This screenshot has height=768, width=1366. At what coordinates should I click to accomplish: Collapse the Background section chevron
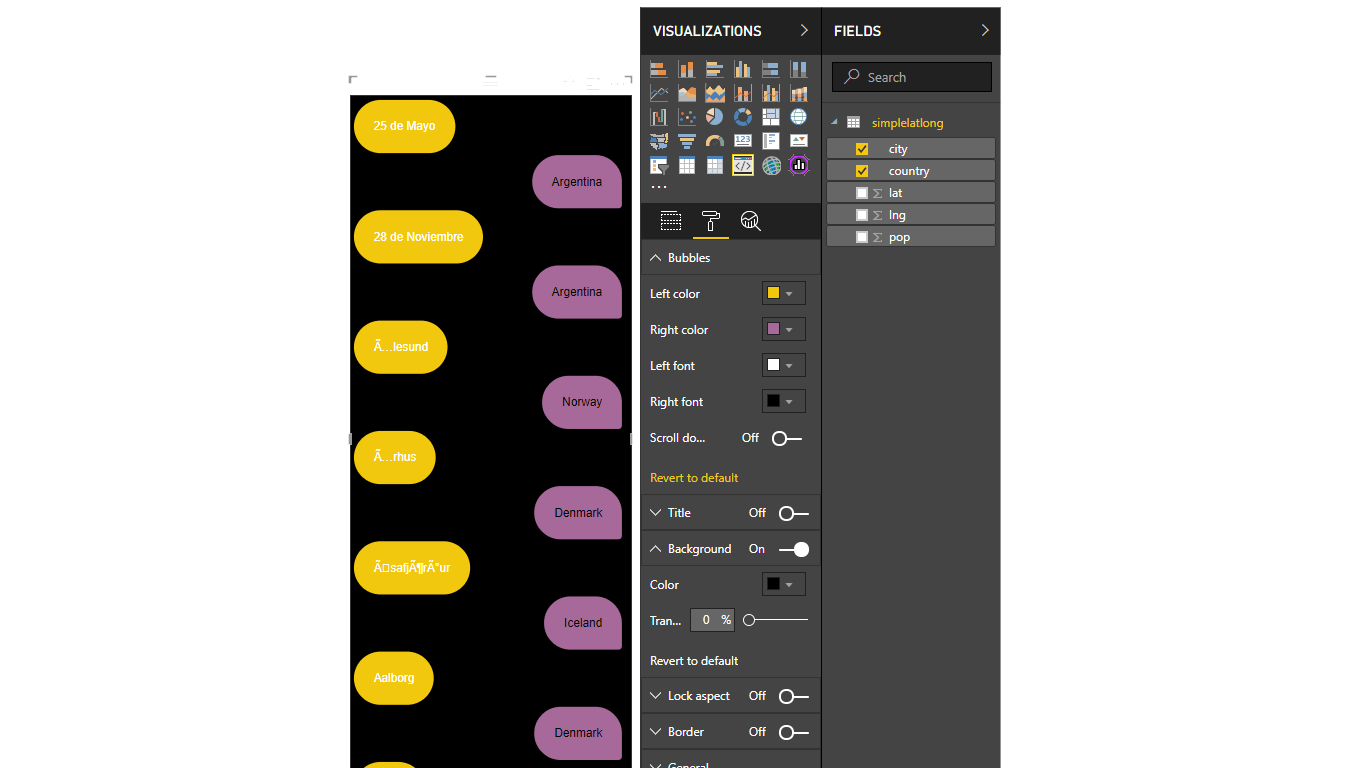(656, 549)
